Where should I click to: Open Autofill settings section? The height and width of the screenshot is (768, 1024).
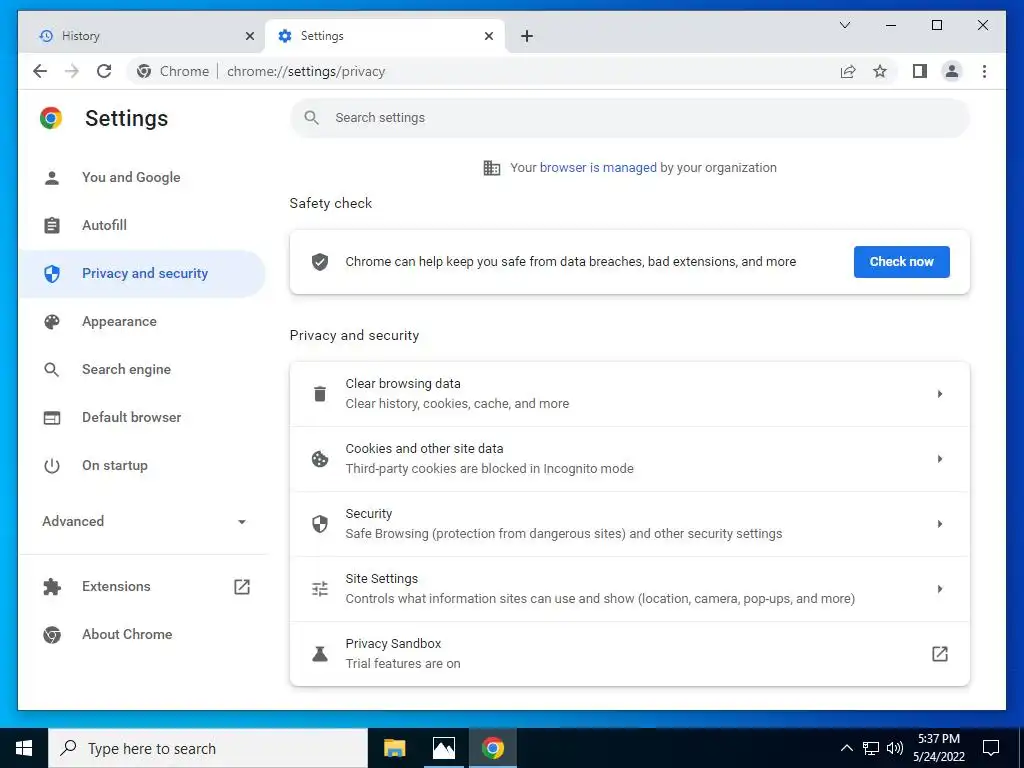[142, 225]
